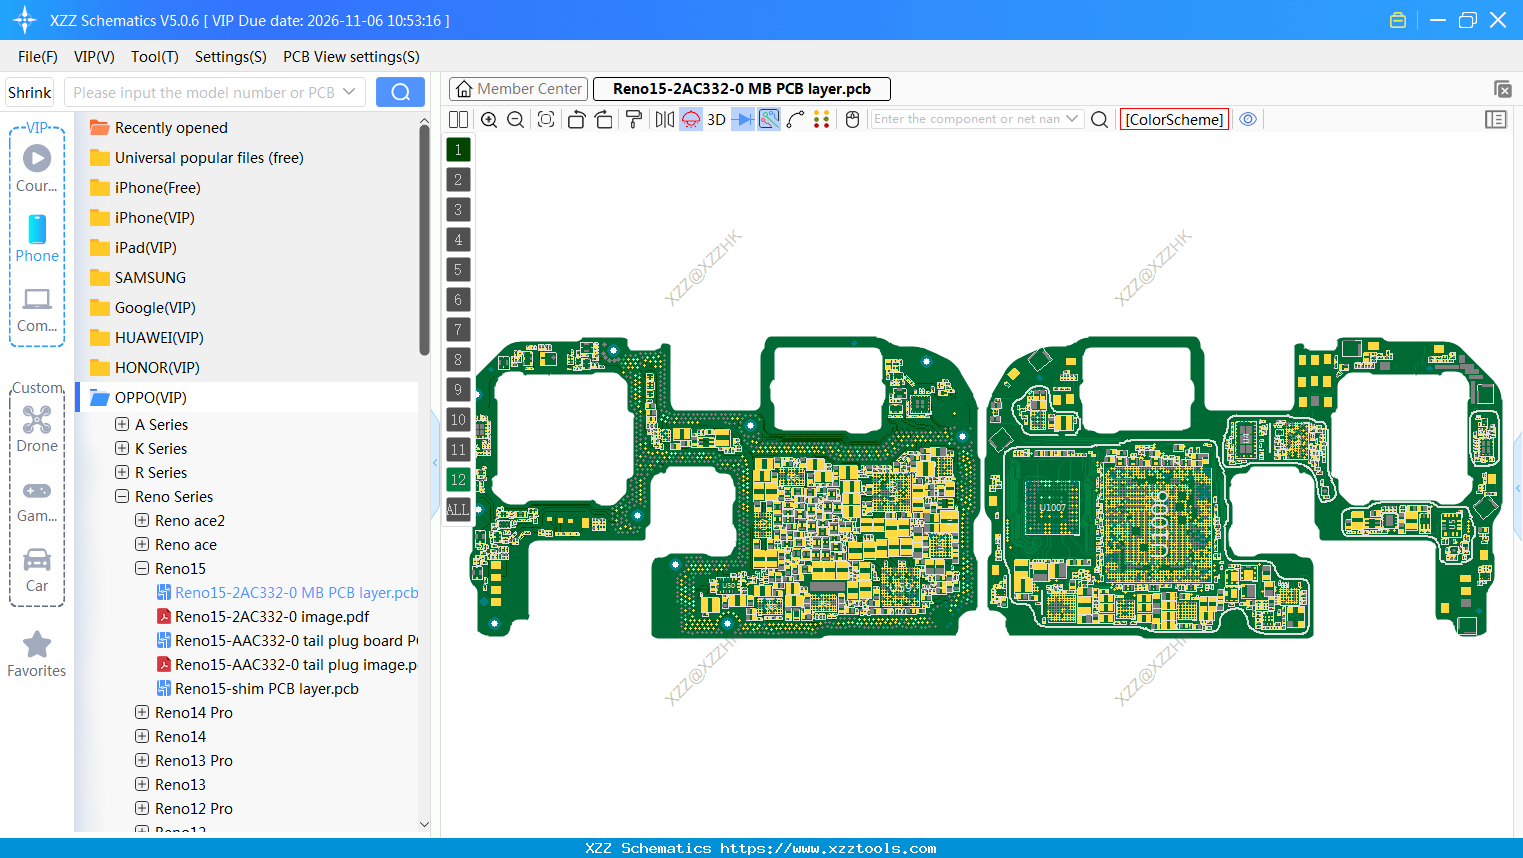
Task: Select the Zoom In tool
Action: 490,119
